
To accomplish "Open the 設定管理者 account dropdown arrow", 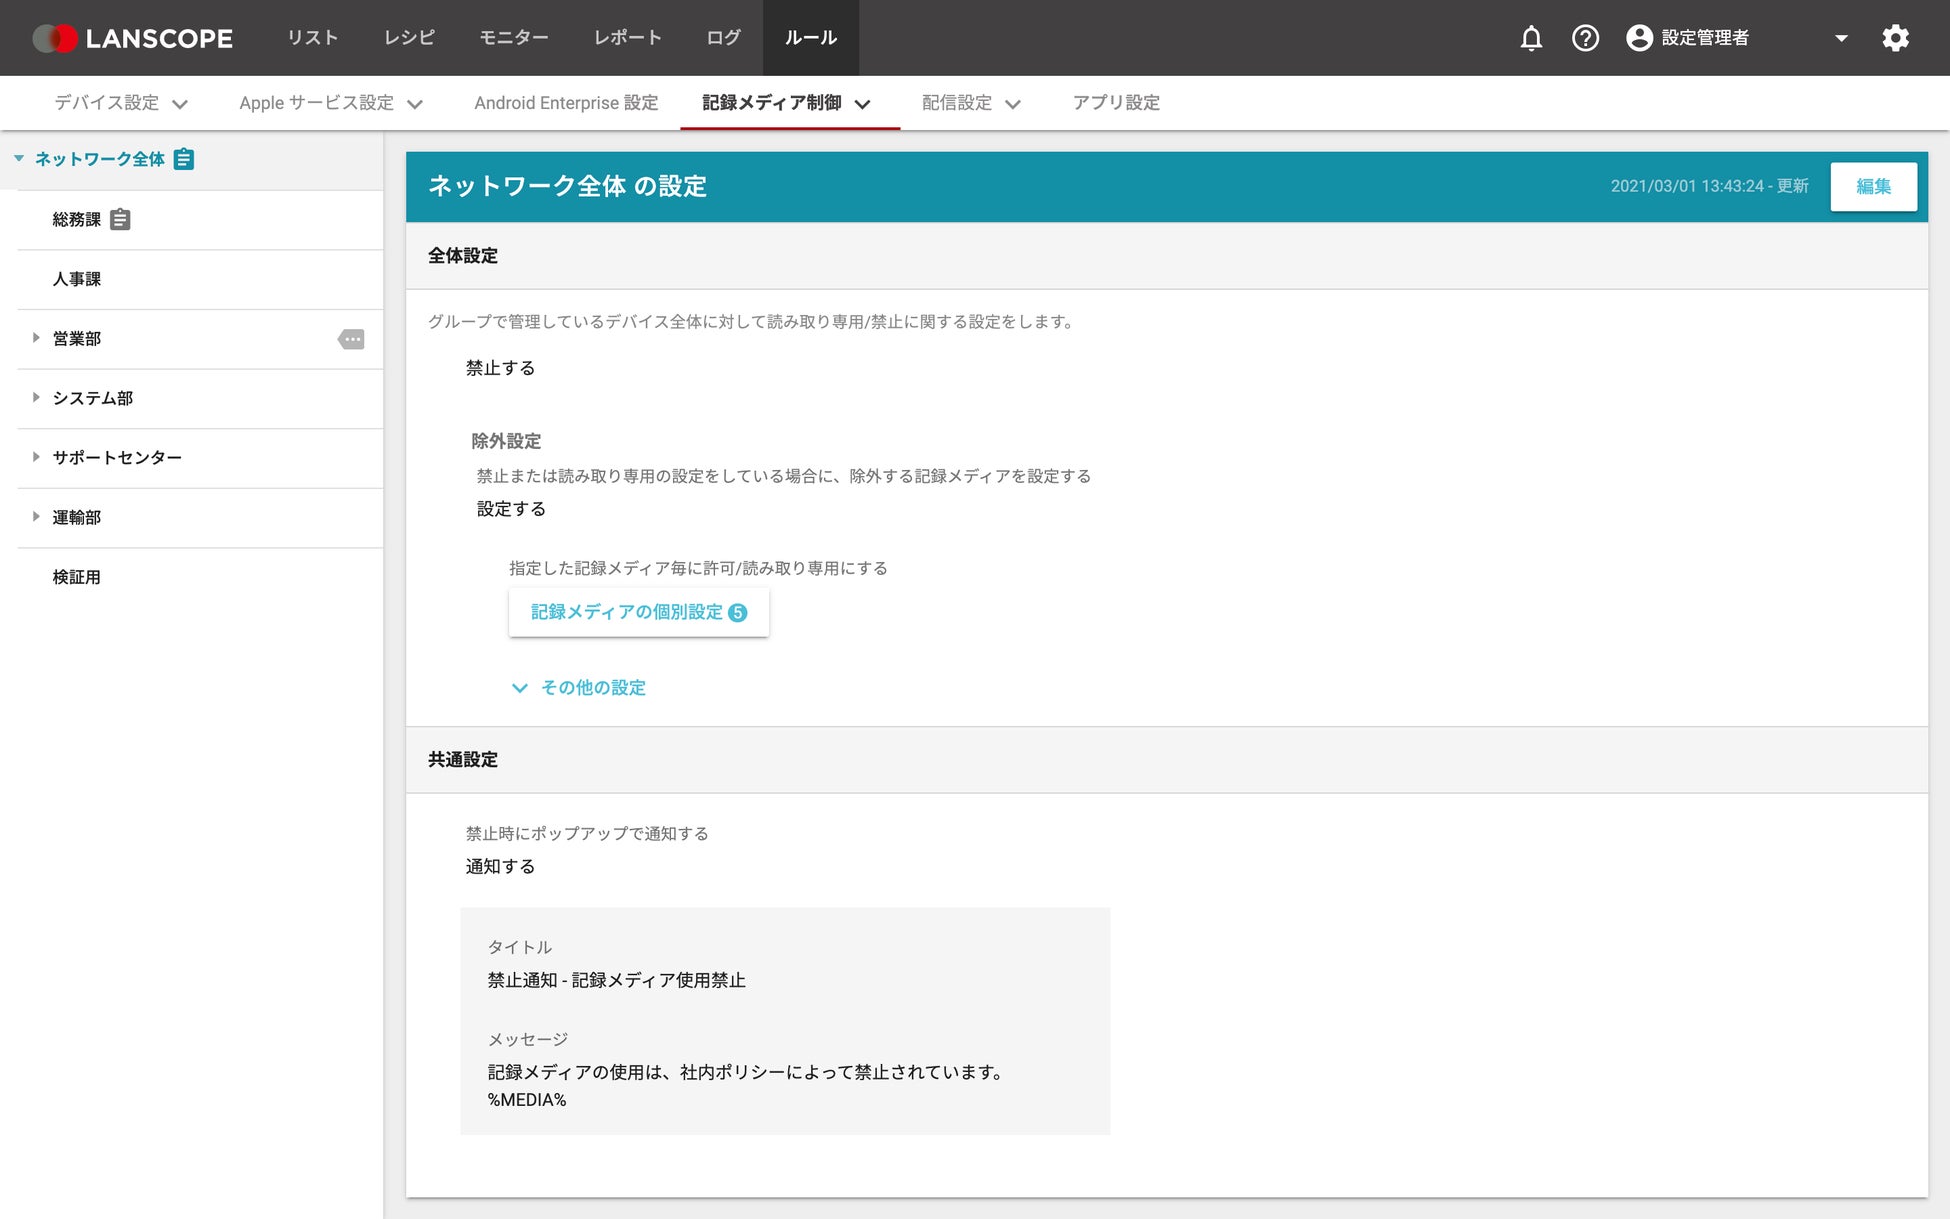I will pos(1841,38).
